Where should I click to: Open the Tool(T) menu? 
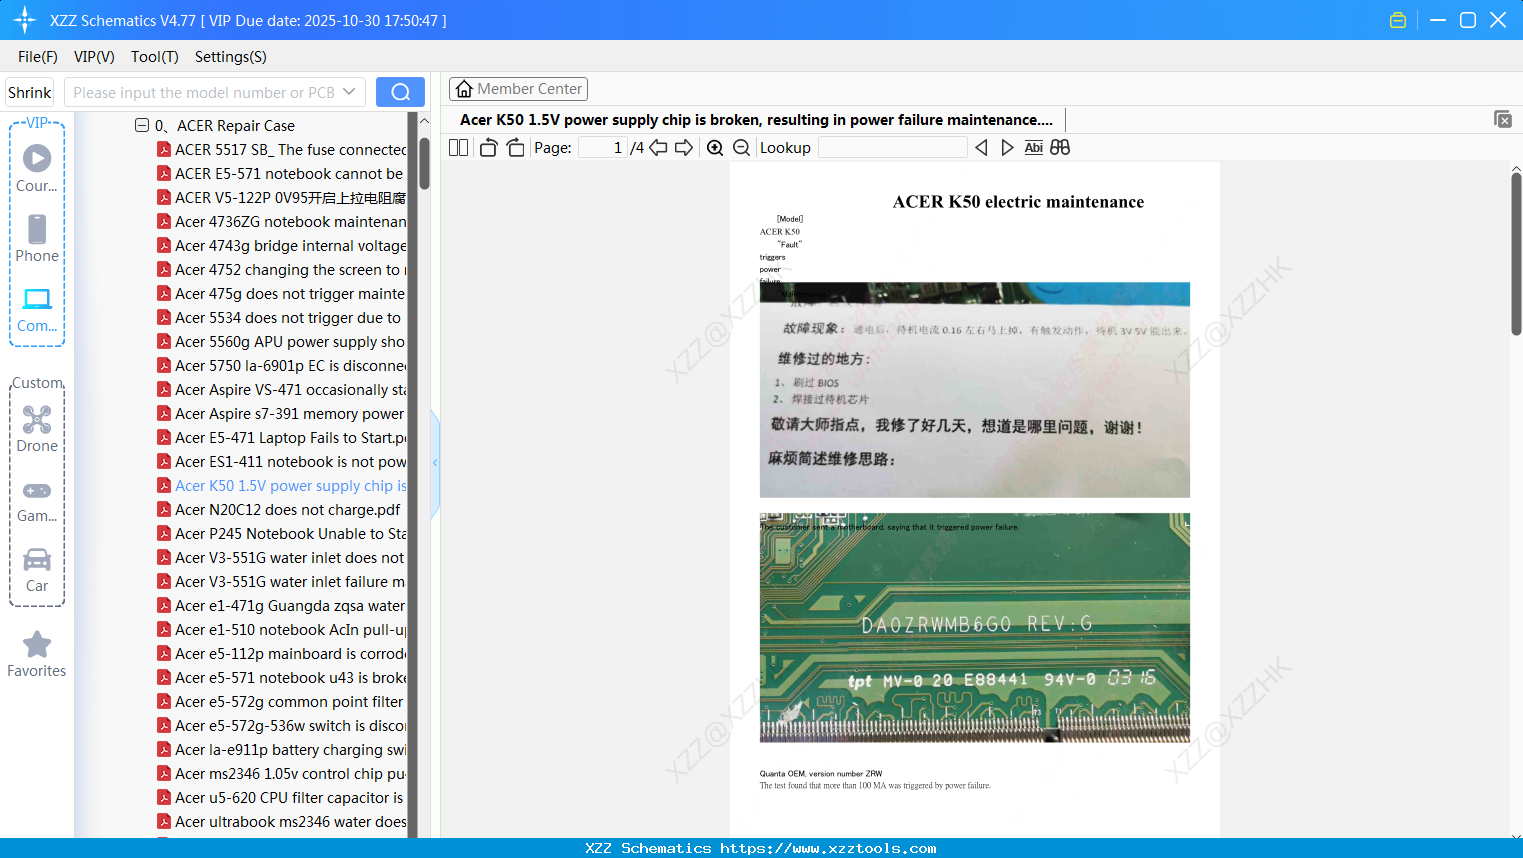[x=155, y=57]
